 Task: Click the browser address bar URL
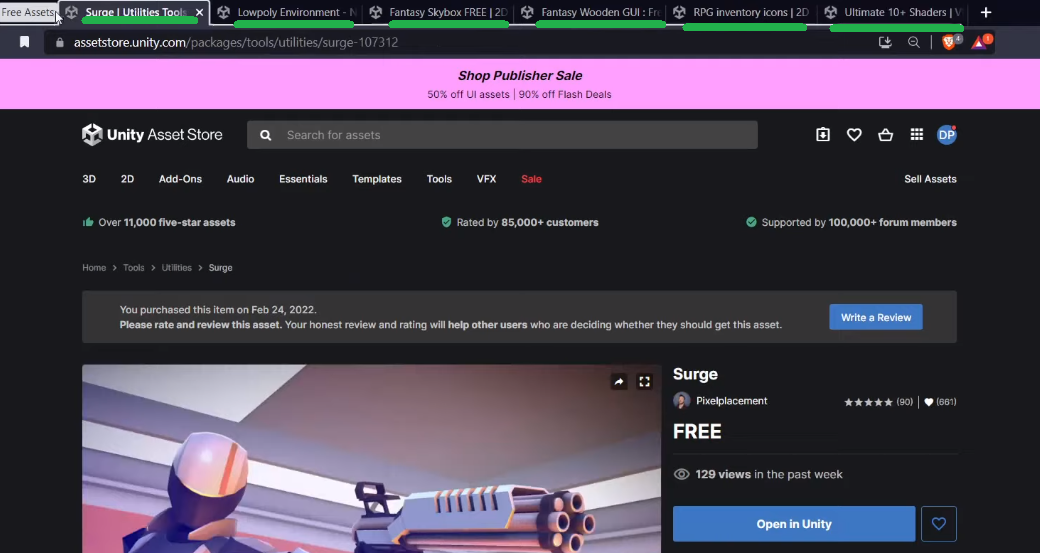coord(235,42)
